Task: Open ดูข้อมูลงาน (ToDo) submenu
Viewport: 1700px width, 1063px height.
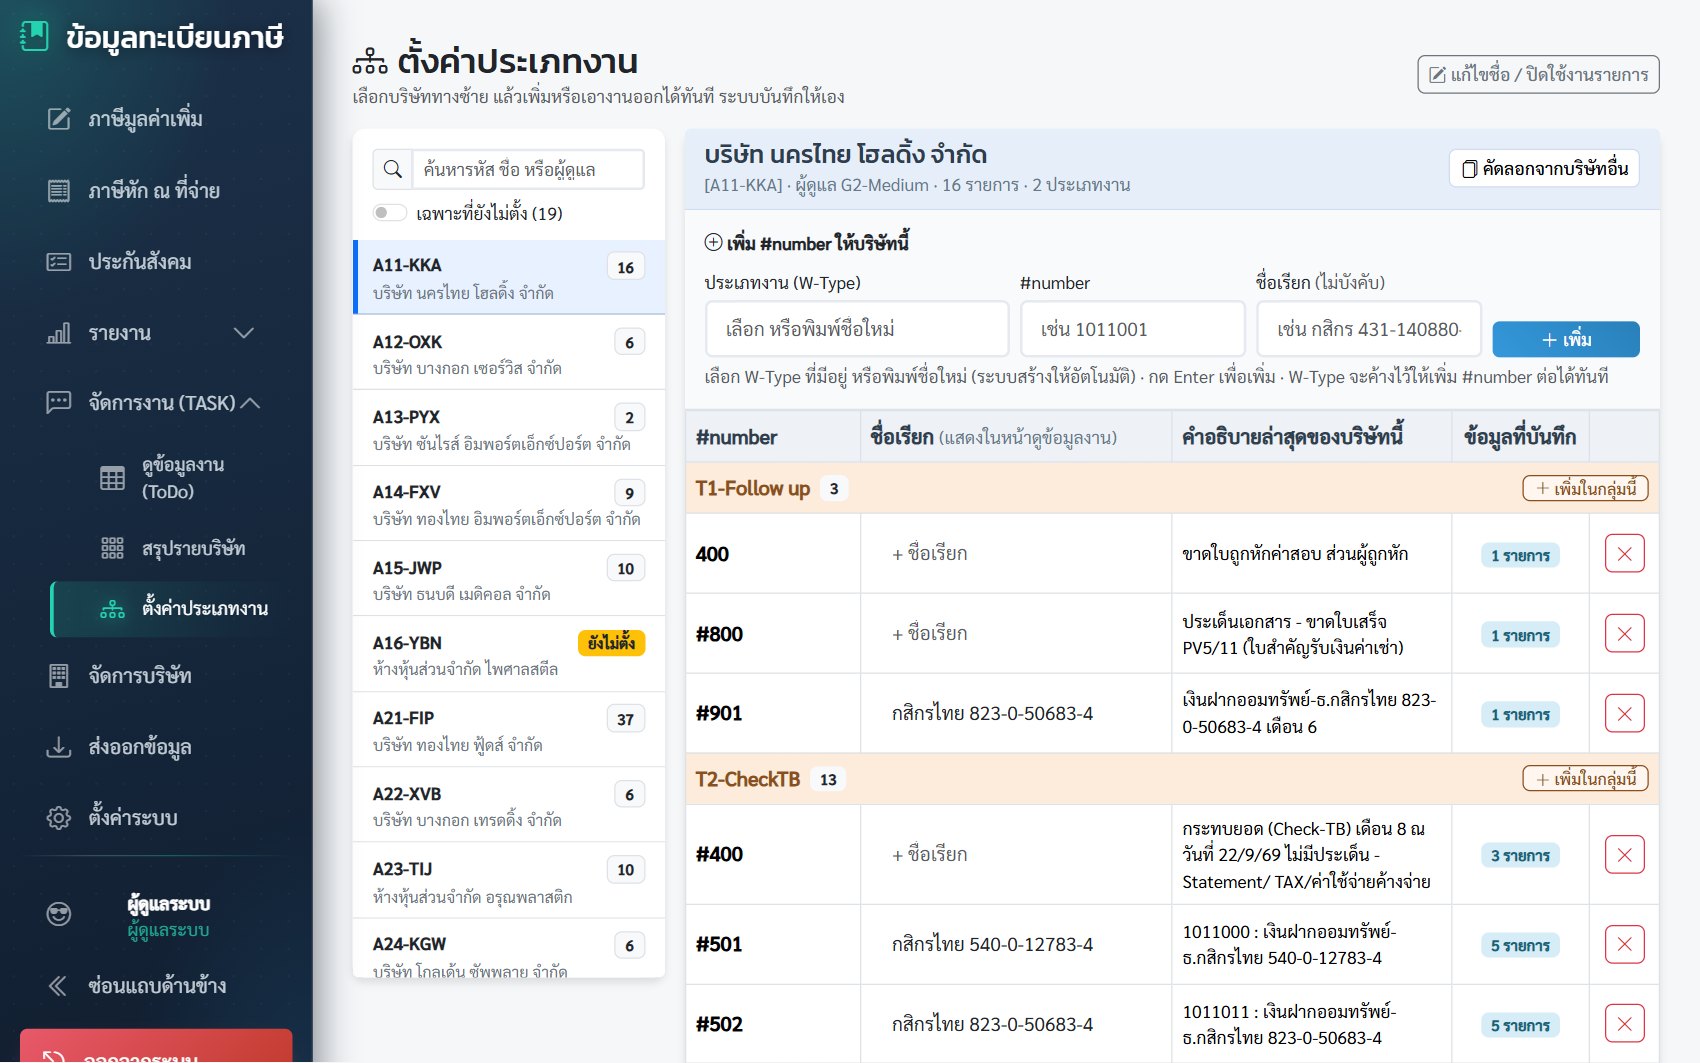Action: (x=182, y=478)
